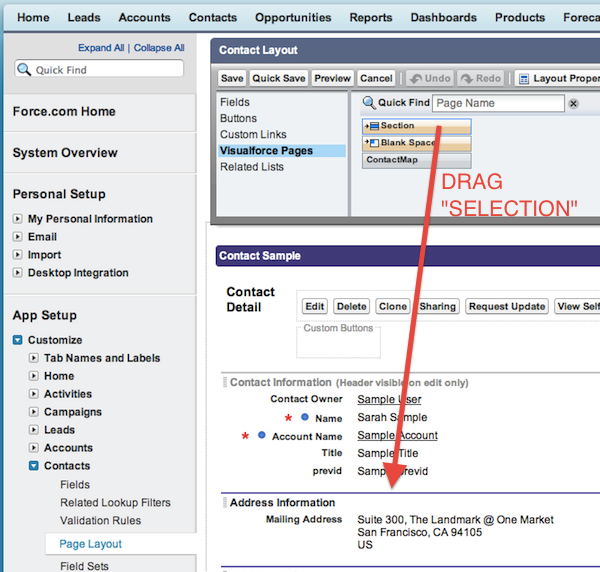Collapse the Customize node
The height and width of the screenshot is (572, 600).
tap(17, 340)
